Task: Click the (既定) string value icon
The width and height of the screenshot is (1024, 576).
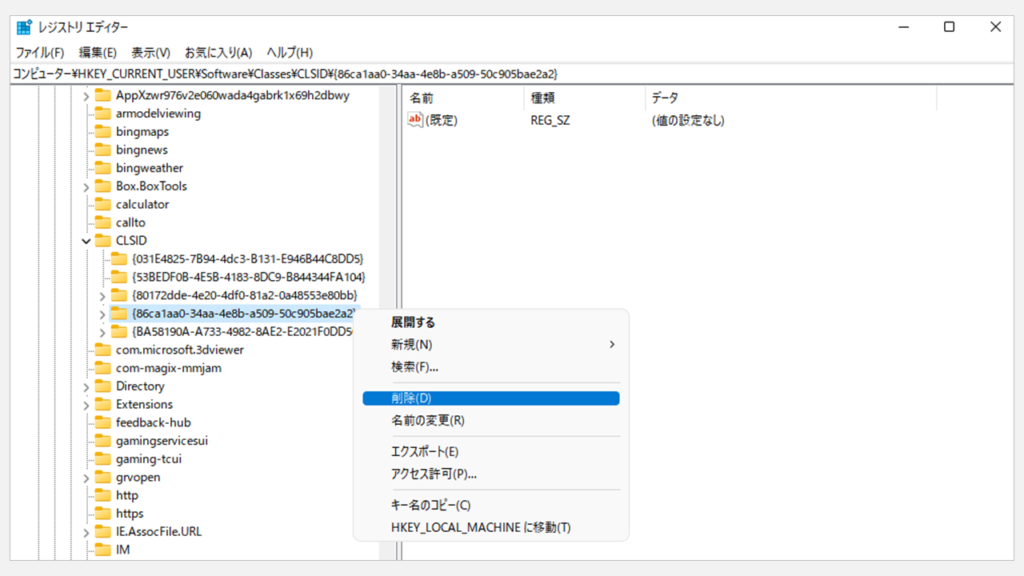Action: click(x=416, y=120)
